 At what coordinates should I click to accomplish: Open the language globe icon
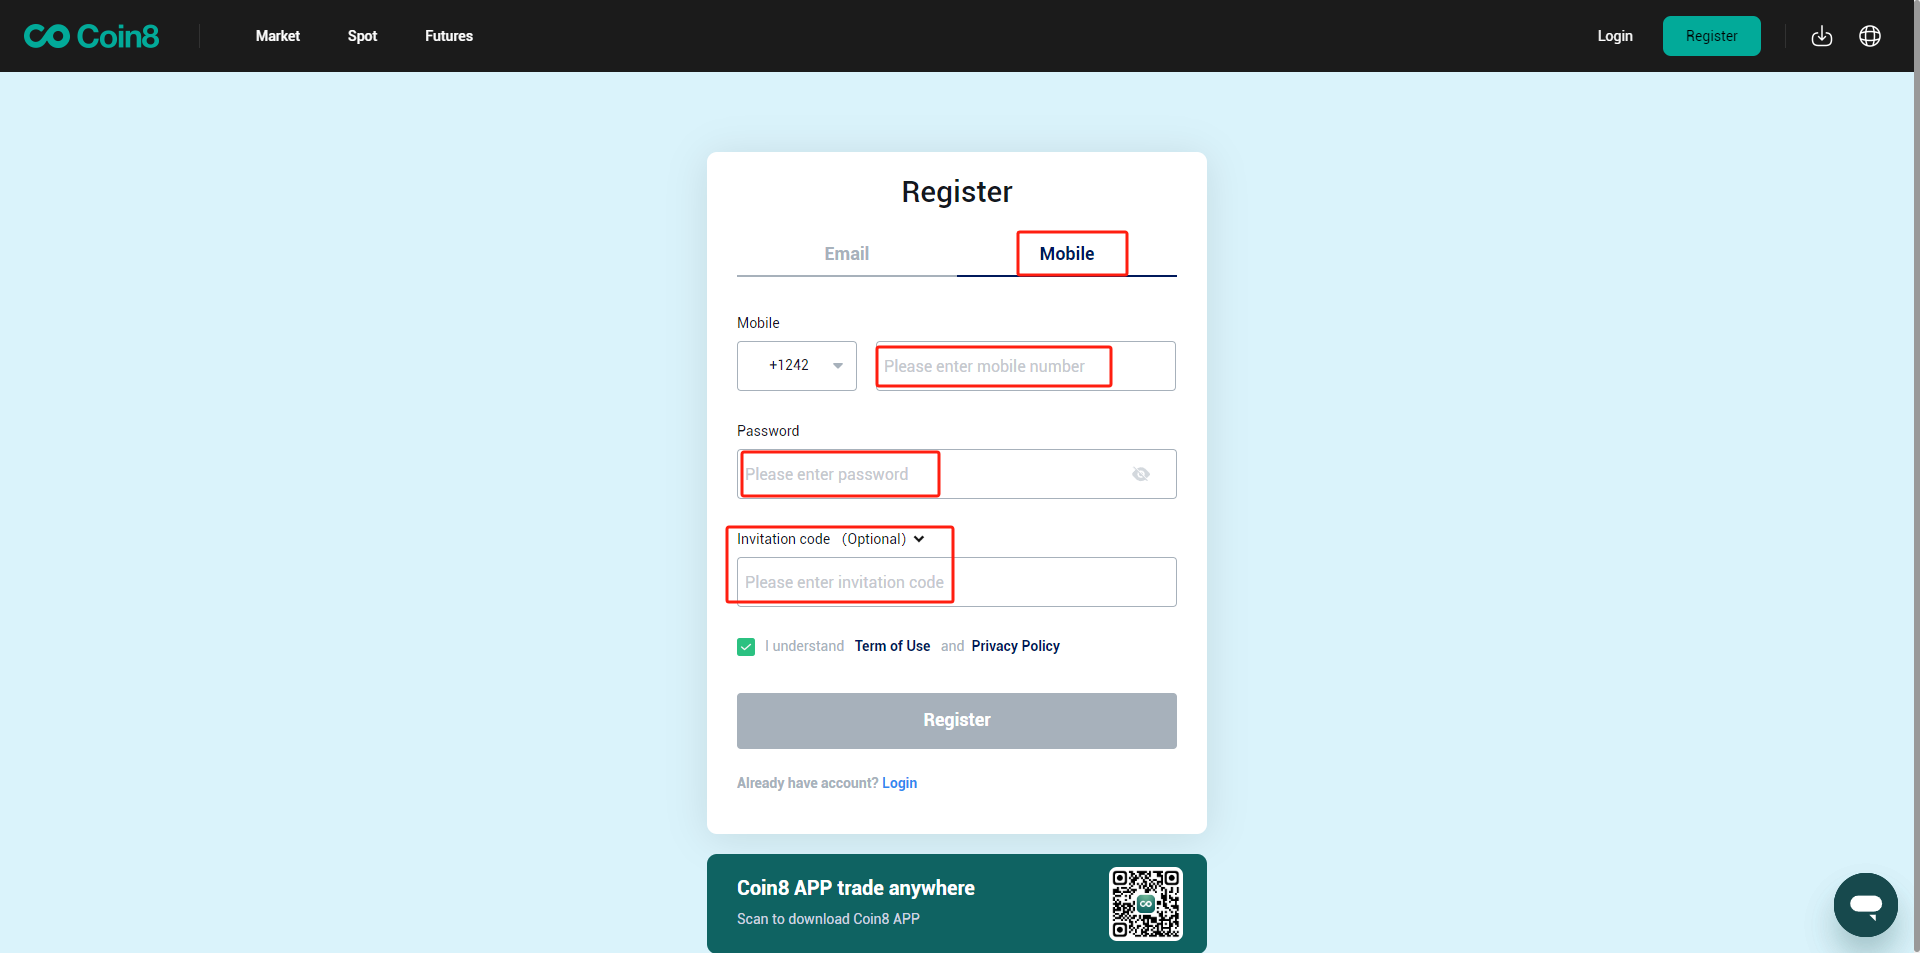tap(1870, 36)
